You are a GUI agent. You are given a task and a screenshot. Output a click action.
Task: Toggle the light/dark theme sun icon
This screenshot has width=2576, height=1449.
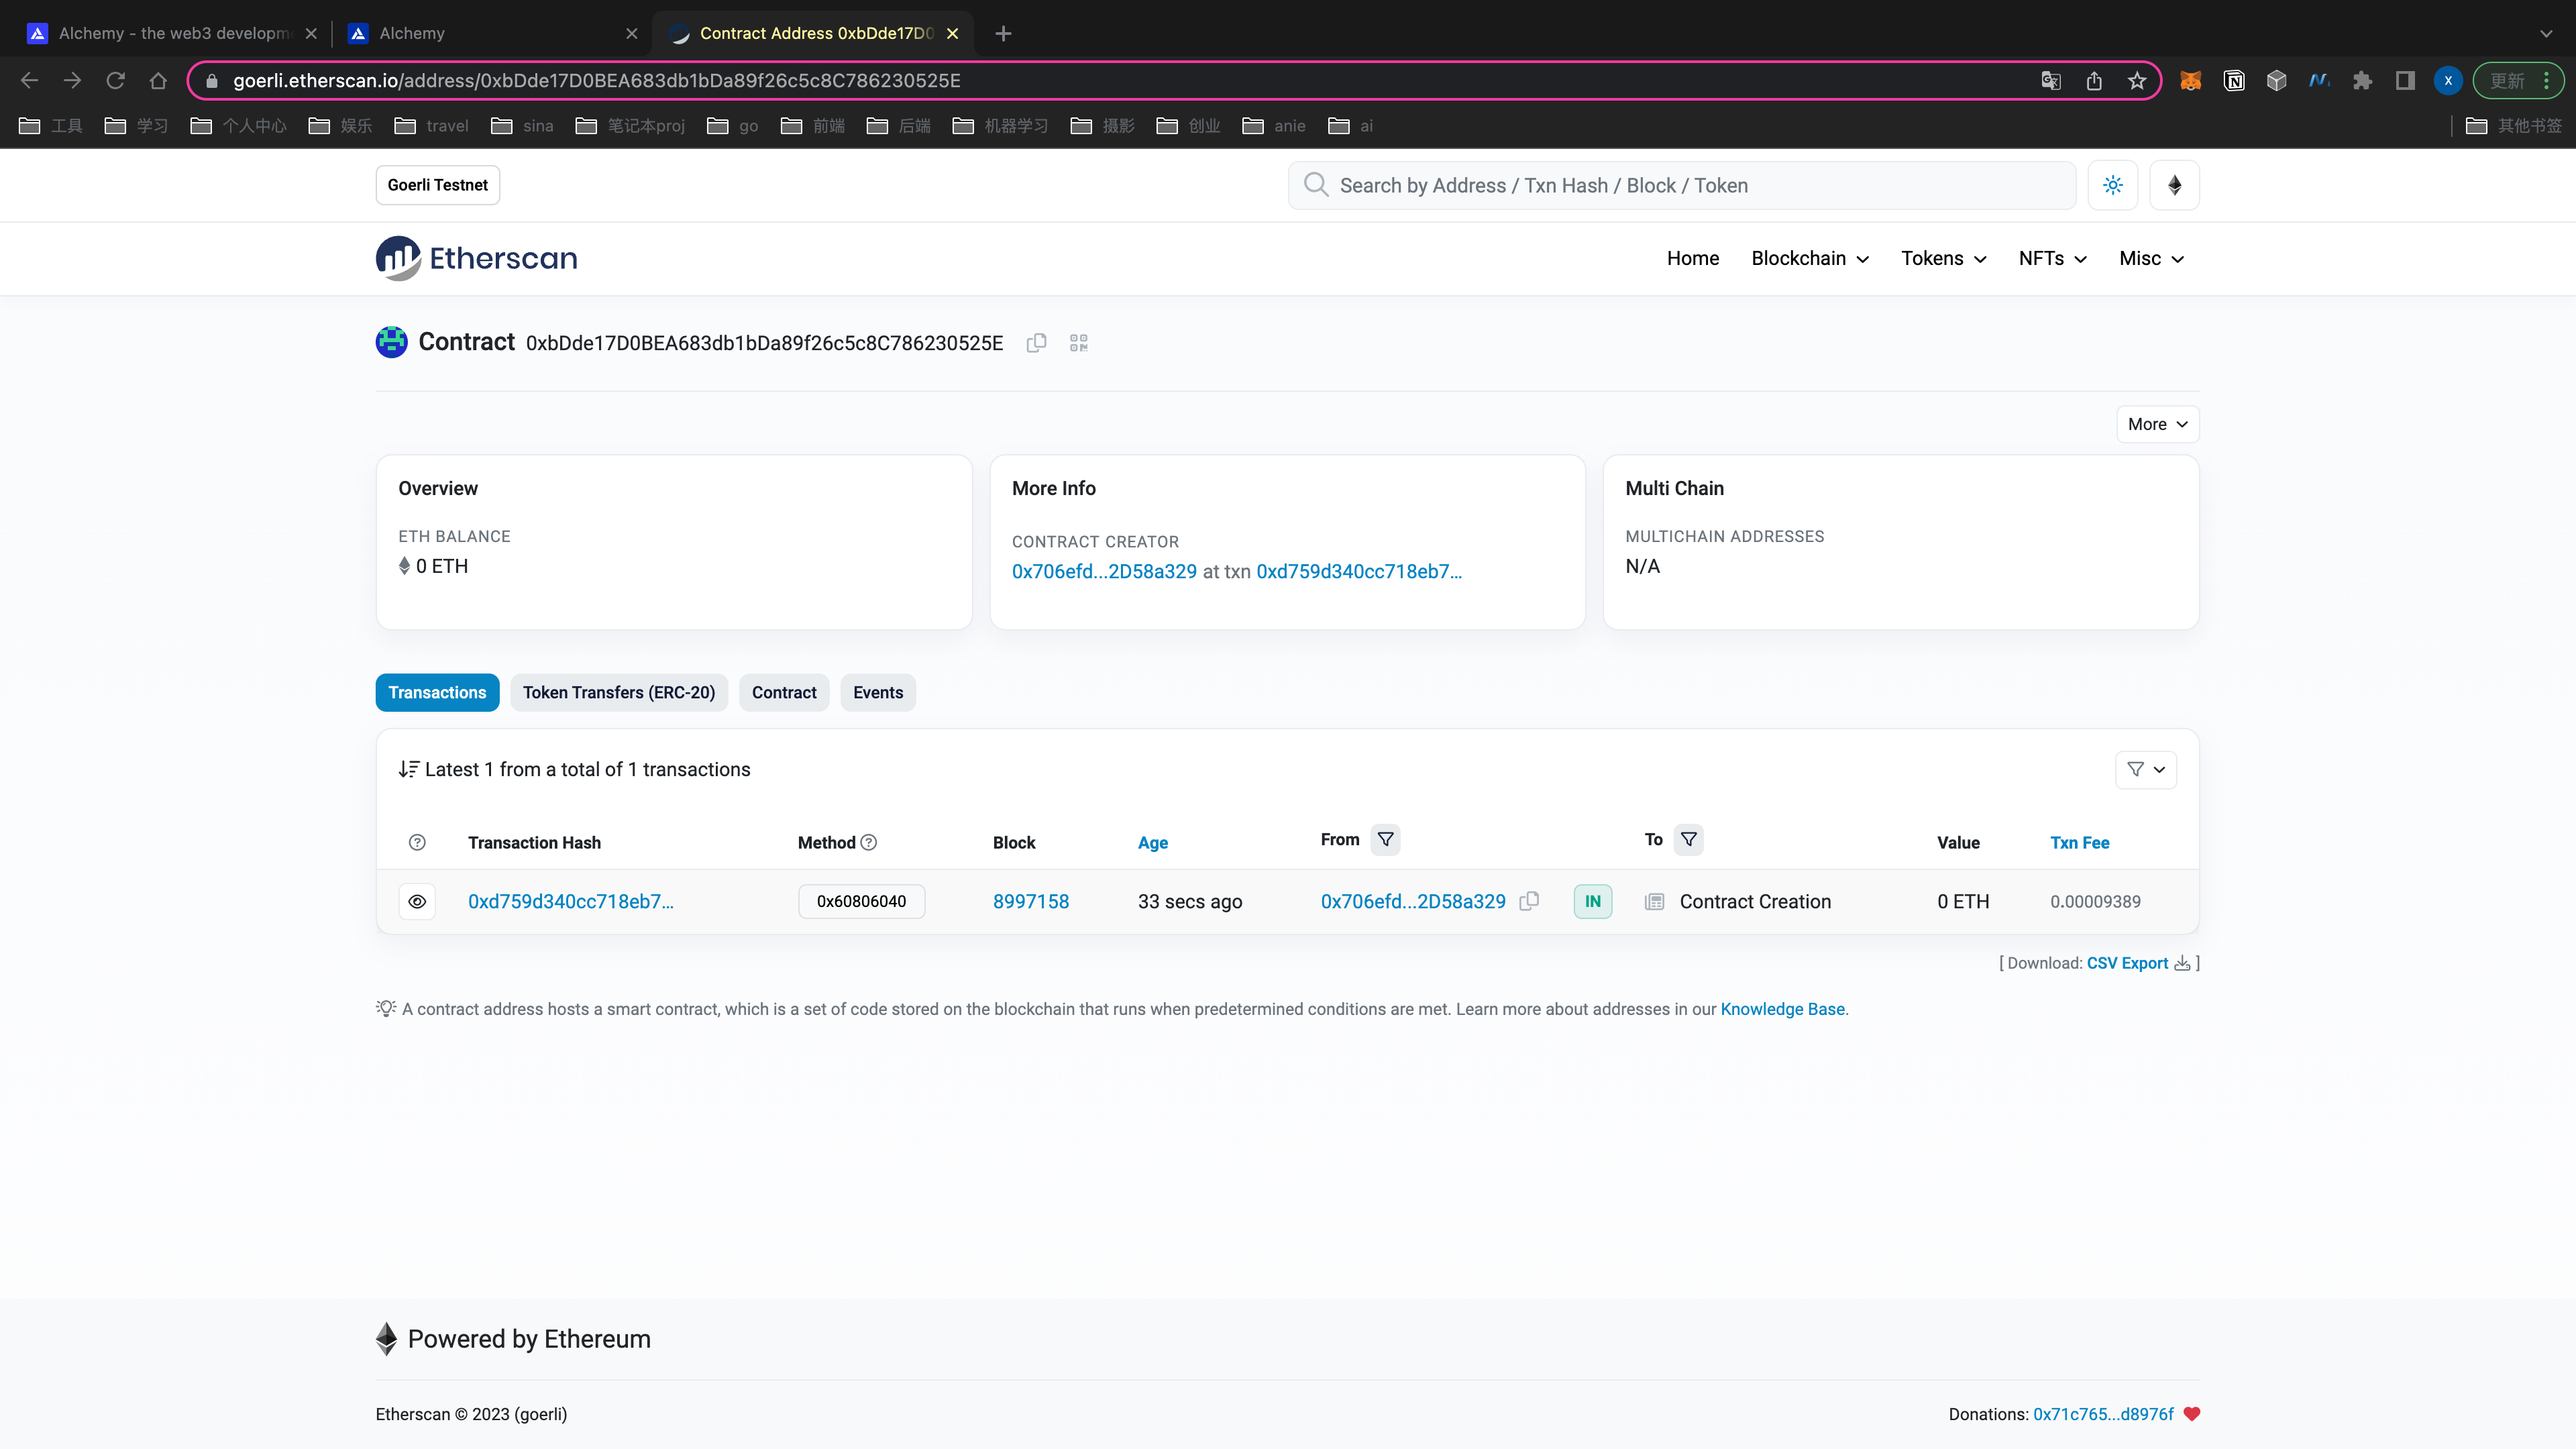pos(2112,185)
